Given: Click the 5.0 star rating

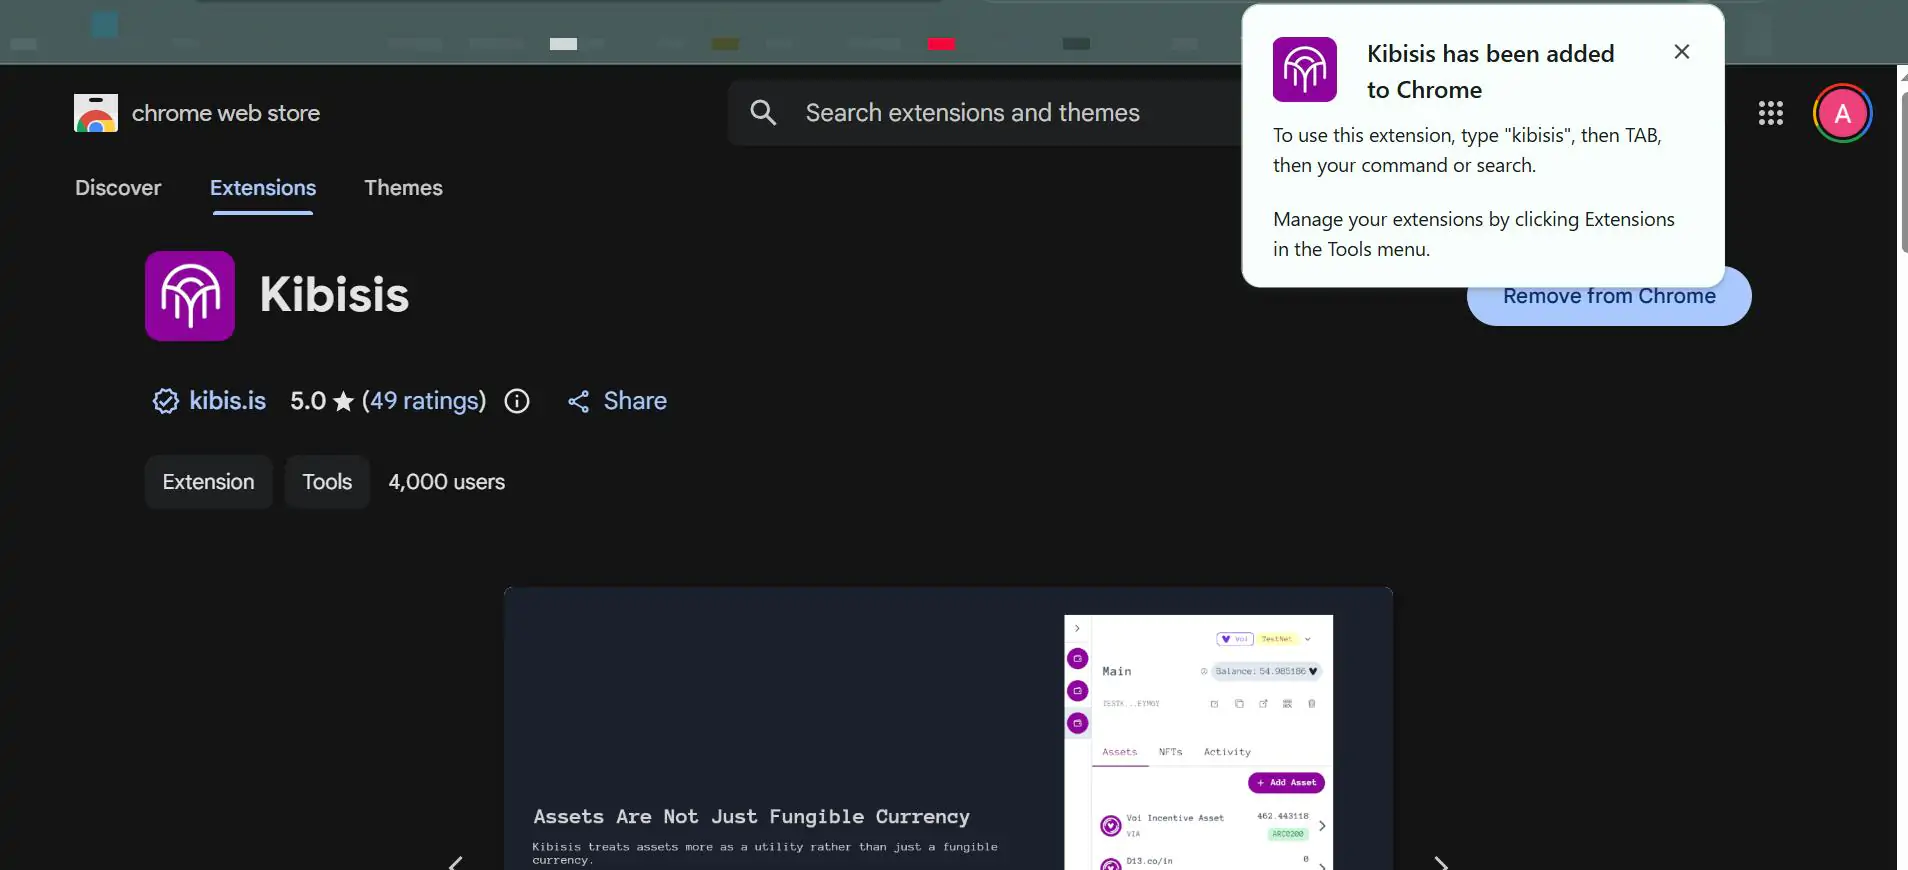Looking at the screenshot, I should coord(322,401).
